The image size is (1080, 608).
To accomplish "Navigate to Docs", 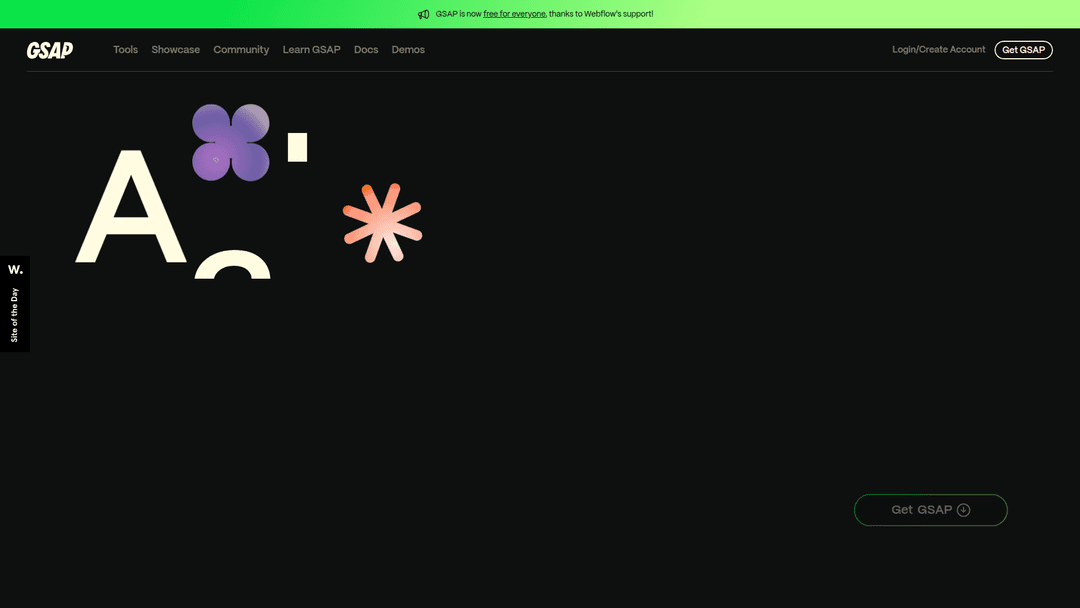I will tap(366, 50).
